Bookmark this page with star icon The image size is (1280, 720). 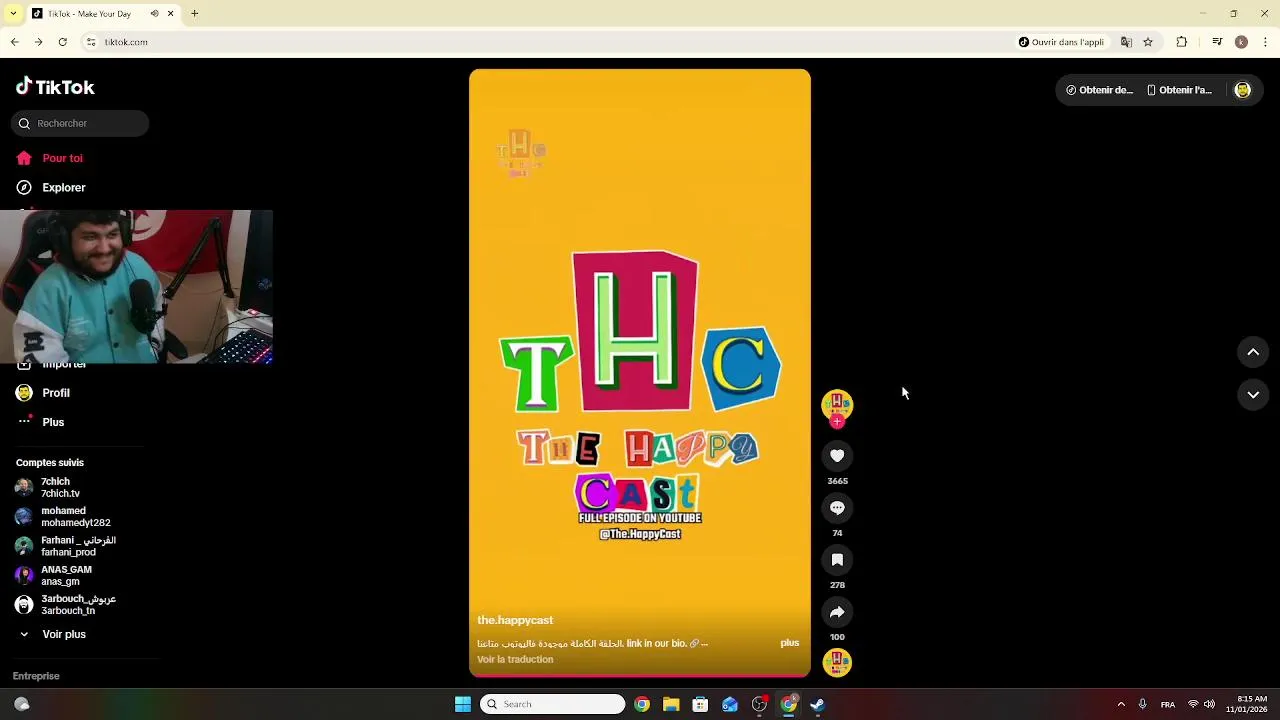pyautogui.click(x=1148, y=42)
